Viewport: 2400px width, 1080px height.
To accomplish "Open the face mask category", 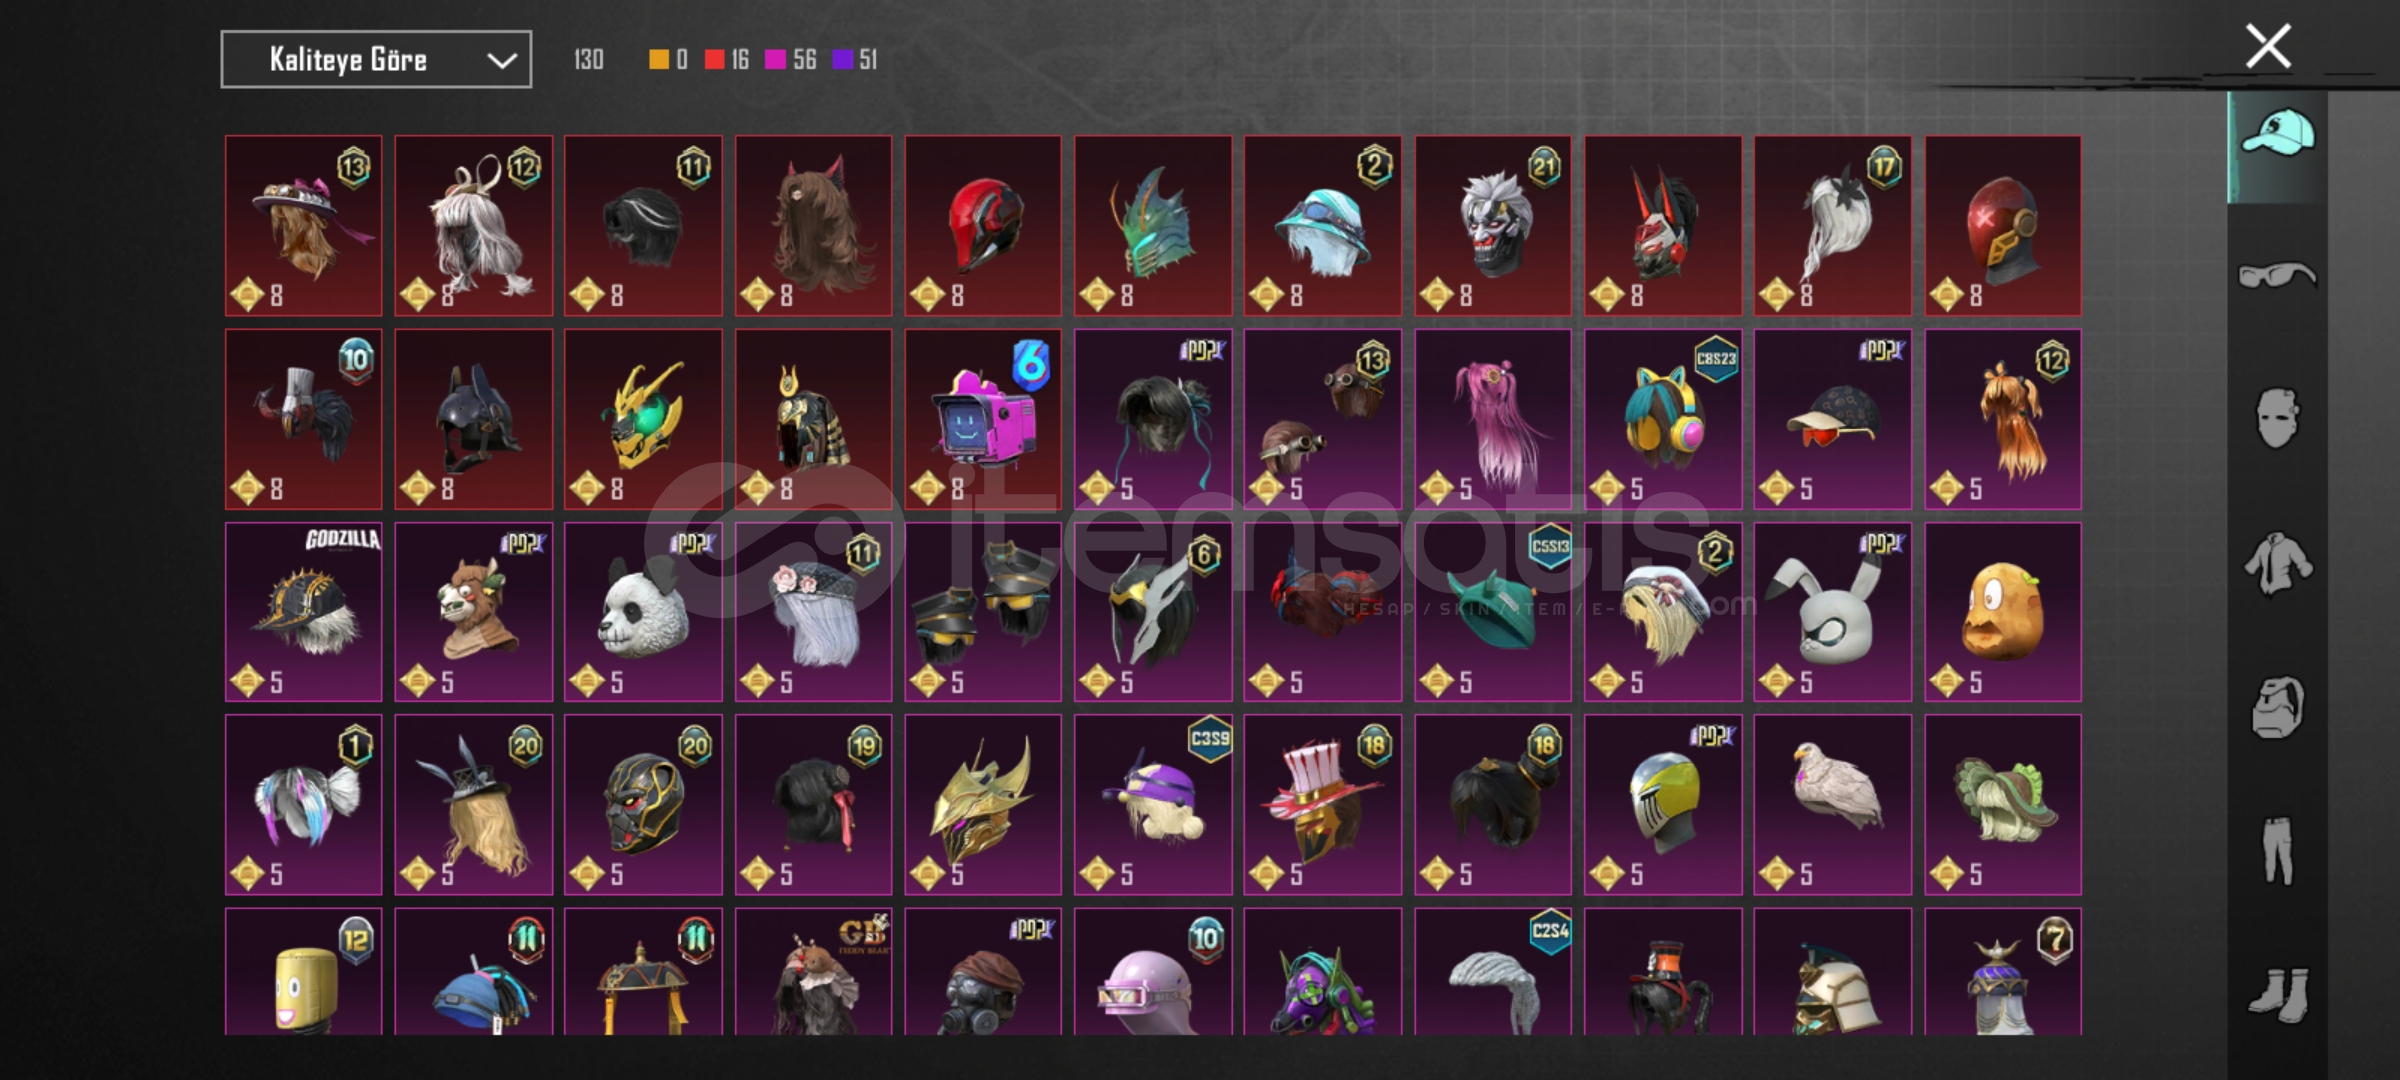I will click(2277, 418).
